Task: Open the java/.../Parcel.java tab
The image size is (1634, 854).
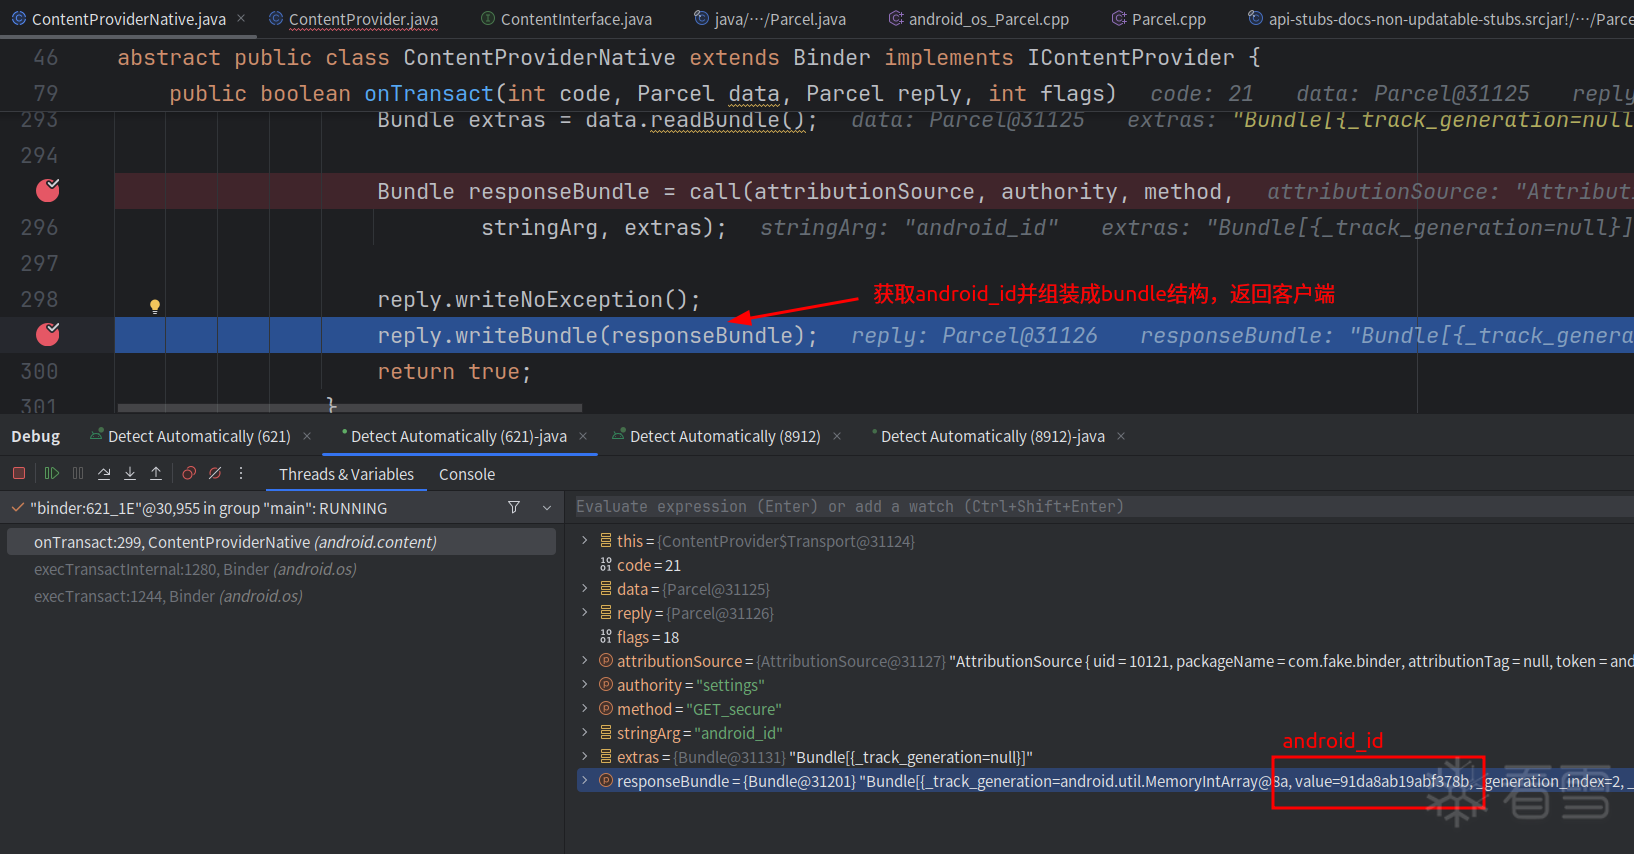Action: point(769,19)
